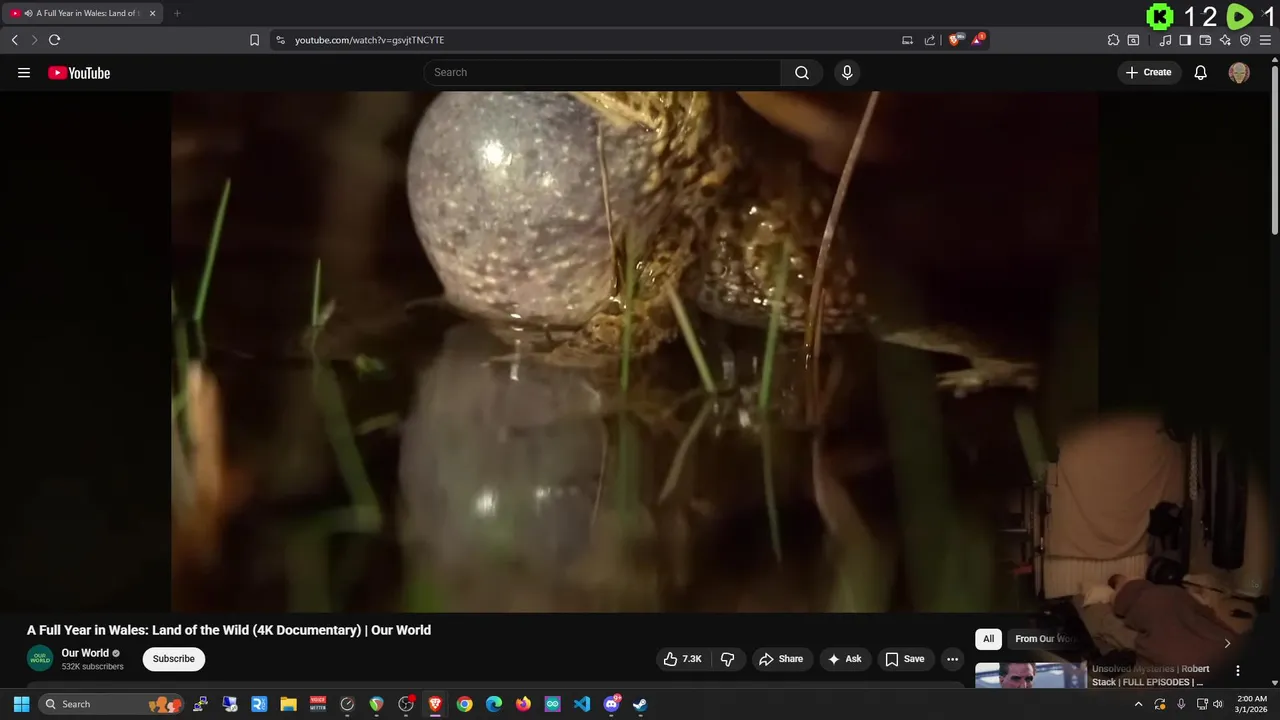This screenshot has width=1280, height=720.
Task: Select the All filter chip
Action: [x=988, y=639]
